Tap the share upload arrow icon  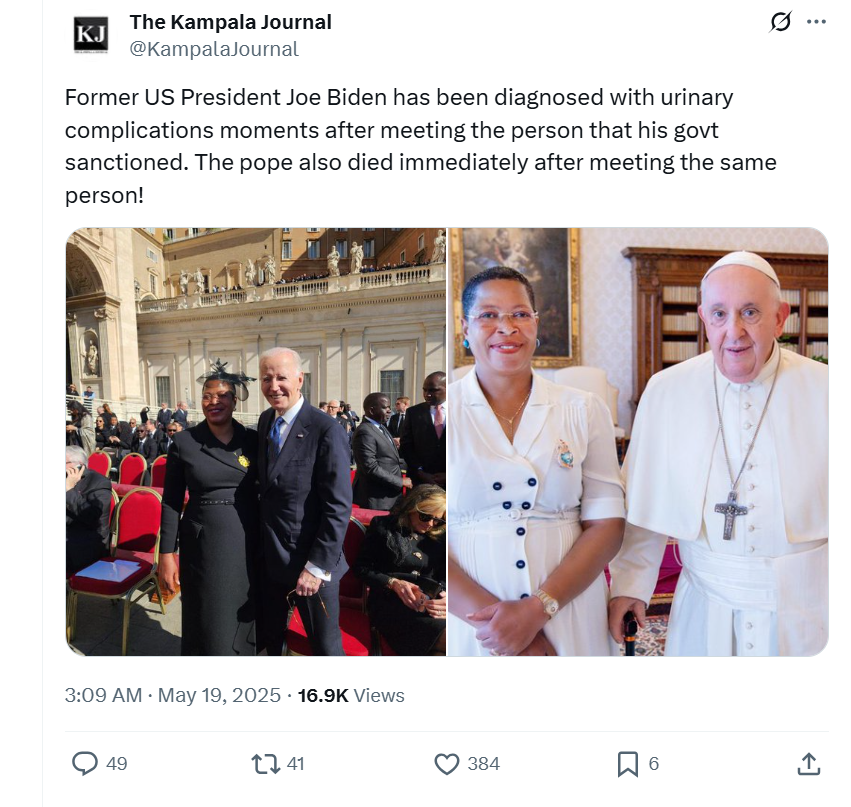coord(808,764)
